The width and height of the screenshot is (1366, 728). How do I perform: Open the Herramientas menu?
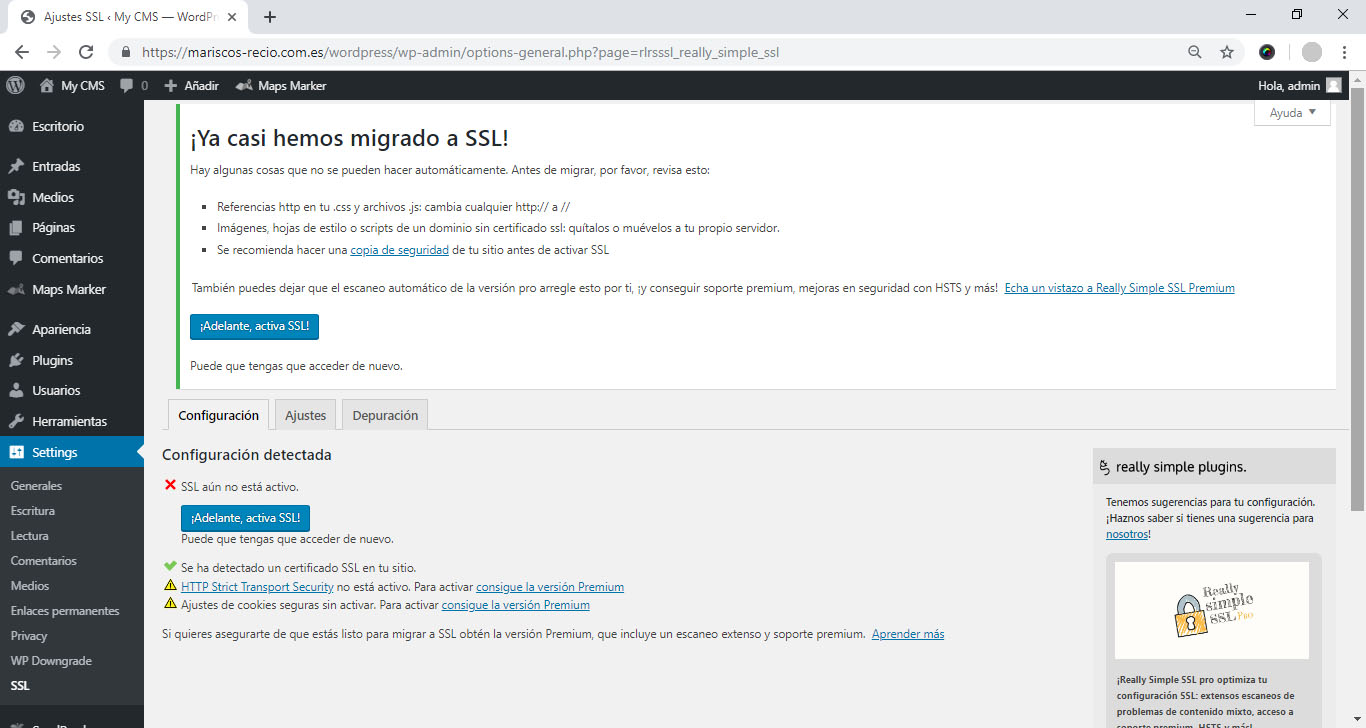click(x=72, y=422)
